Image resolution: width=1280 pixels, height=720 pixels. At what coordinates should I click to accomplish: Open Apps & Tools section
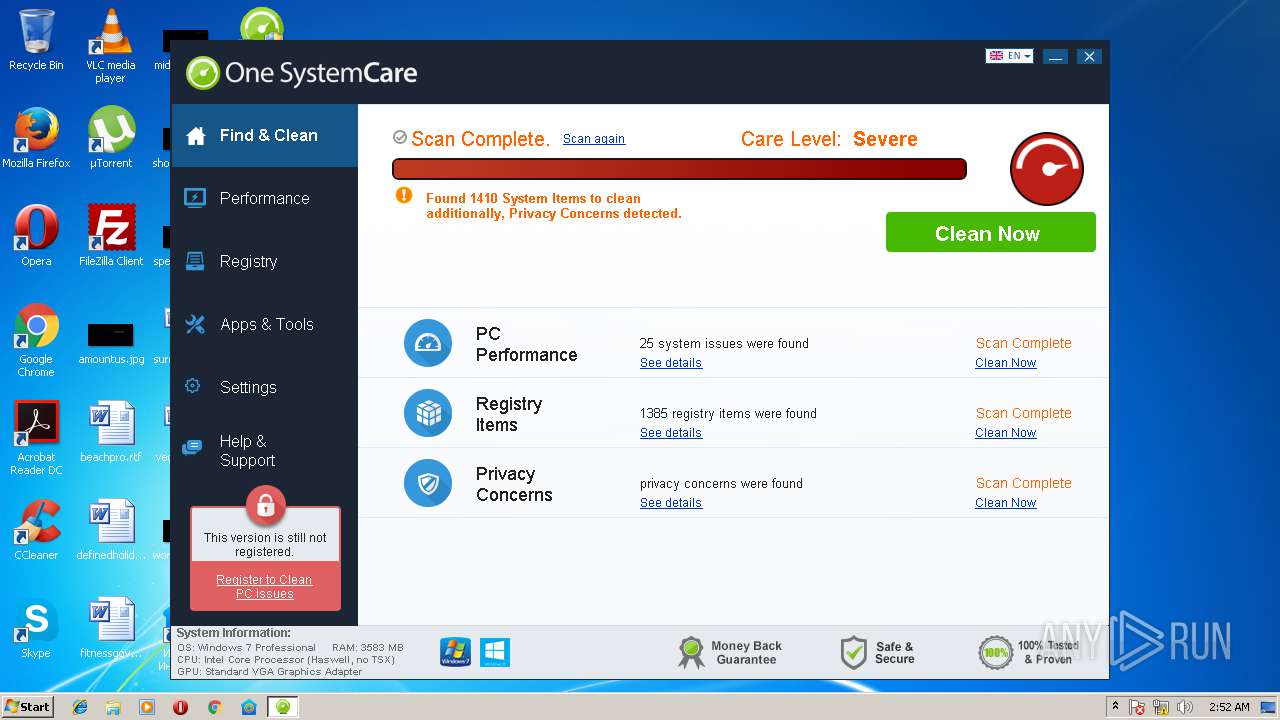(x=264, y=324)
